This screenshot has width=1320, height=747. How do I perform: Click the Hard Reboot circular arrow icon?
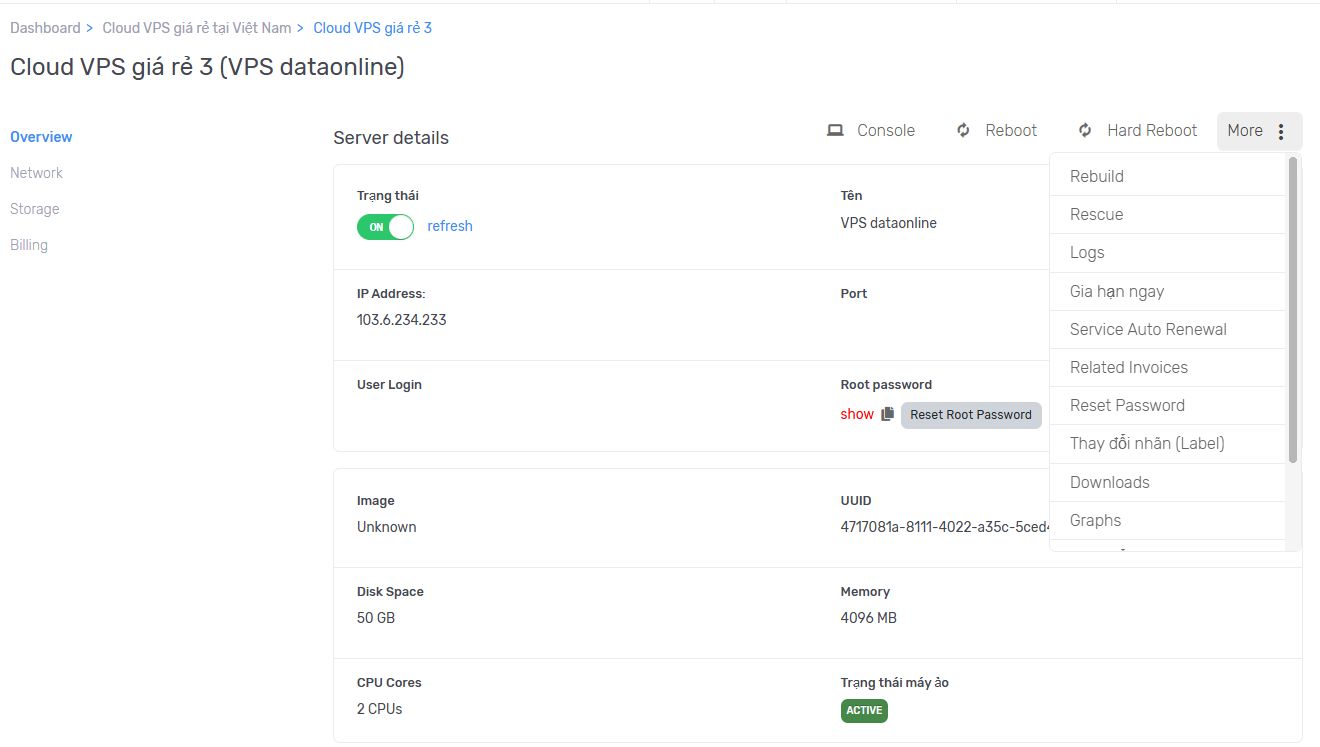1085,130
